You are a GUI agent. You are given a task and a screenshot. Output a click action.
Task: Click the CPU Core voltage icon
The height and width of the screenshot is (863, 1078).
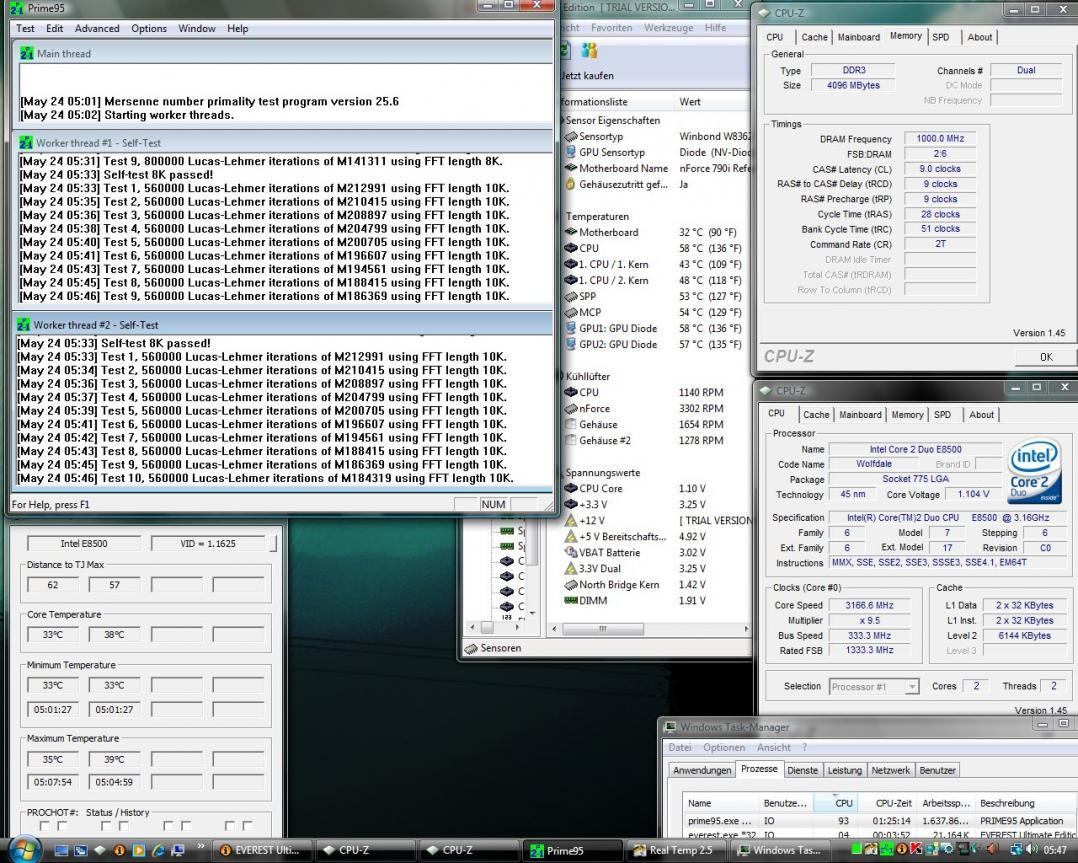click(x=570, y=488)
